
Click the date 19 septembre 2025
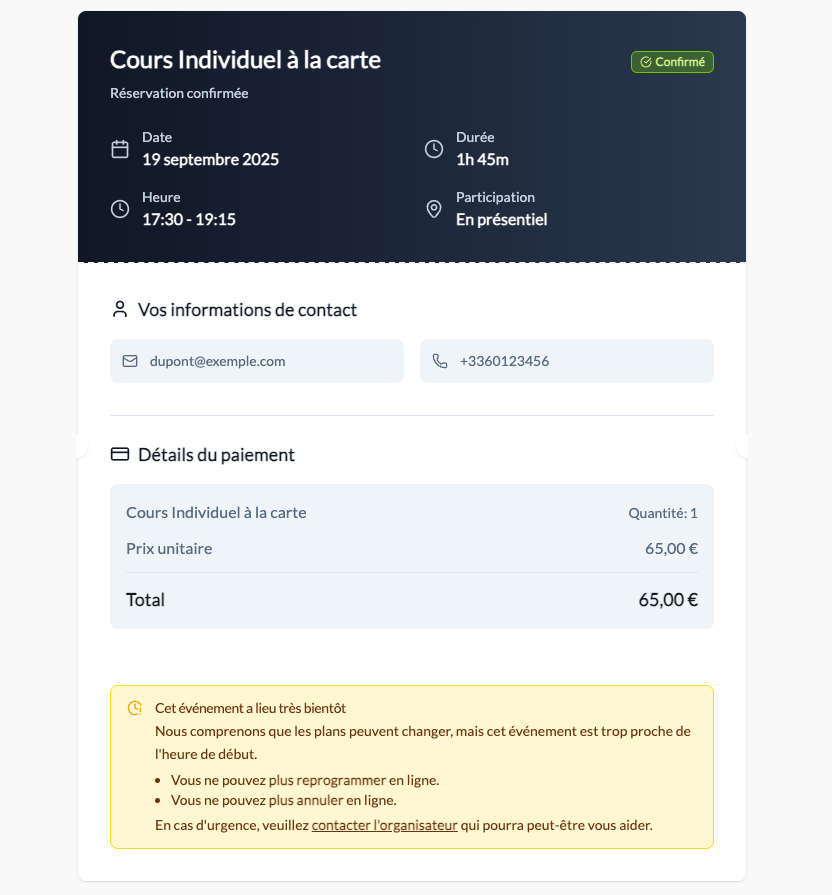[x=211, y=159]
